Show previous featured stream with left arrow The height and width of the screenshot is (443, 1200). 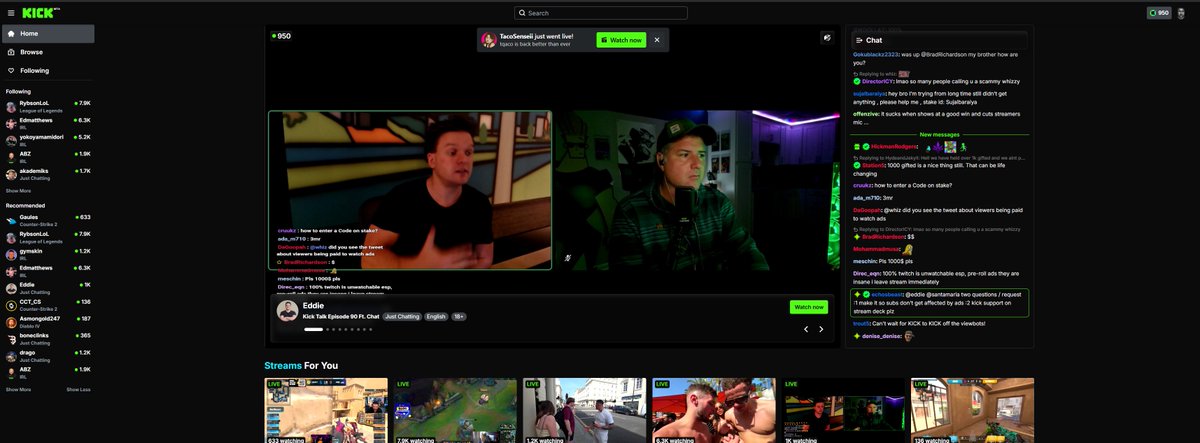click(806, 329)
